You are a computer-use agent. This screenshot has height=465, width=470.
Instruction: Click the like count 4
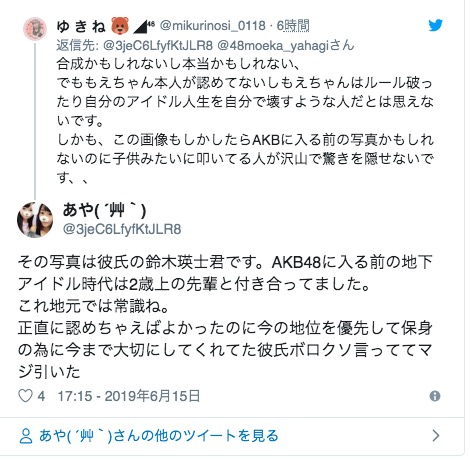[x=41, y=396]
